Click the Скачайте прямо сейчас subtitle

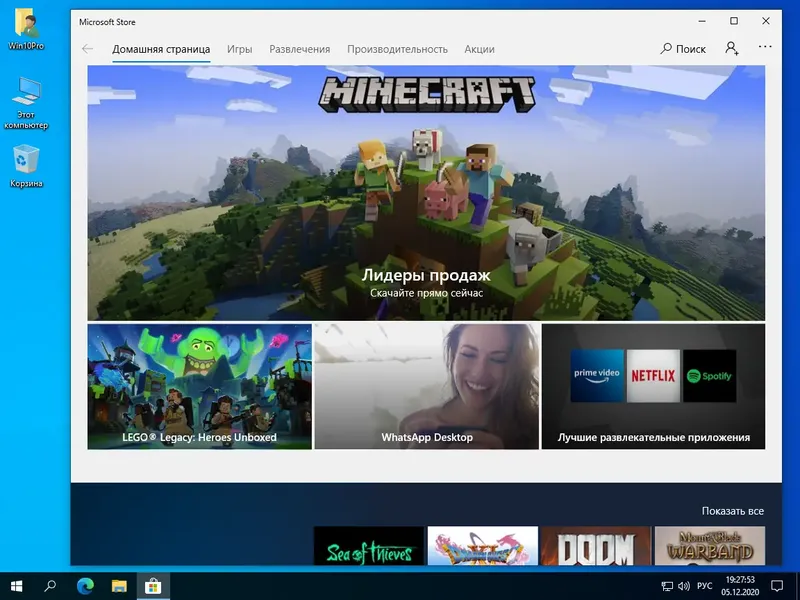(427, 293)
